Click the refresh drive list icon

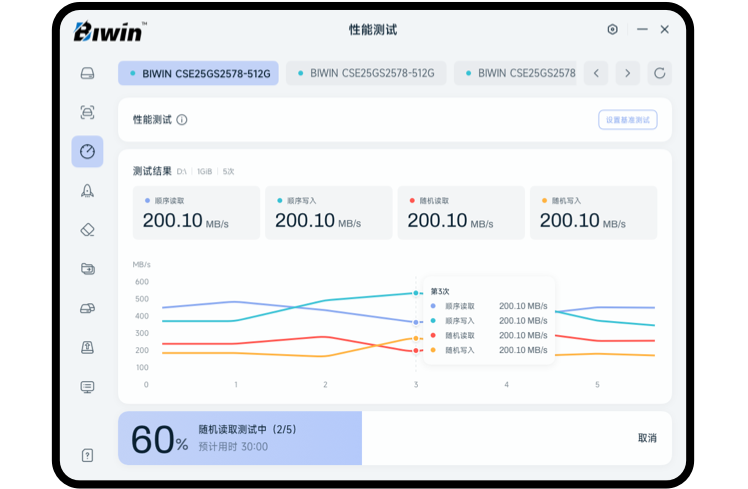(658, 73)
